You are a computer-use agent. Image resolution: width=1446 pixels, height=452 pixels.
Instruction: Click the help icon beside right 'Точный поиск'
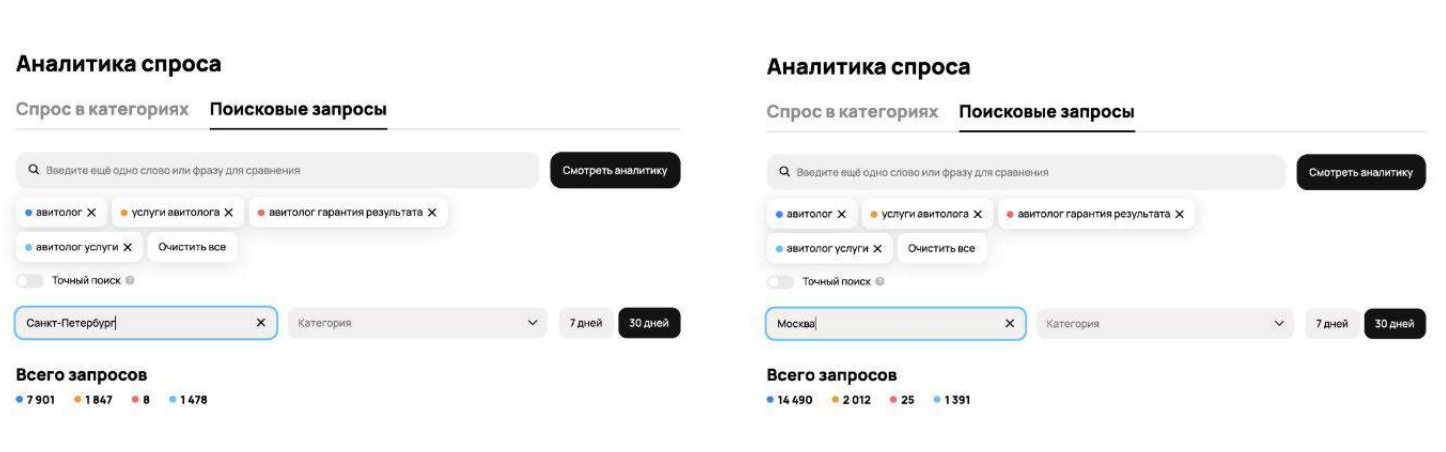tap(880, 282)
